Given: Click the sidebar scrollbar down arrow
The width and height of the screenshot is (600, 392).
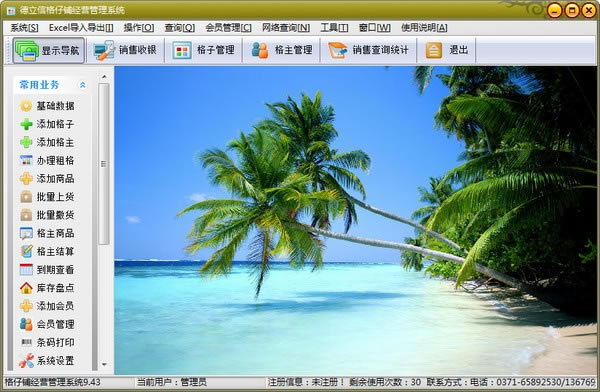Looking at the screenshot, I should pos(104,364).
